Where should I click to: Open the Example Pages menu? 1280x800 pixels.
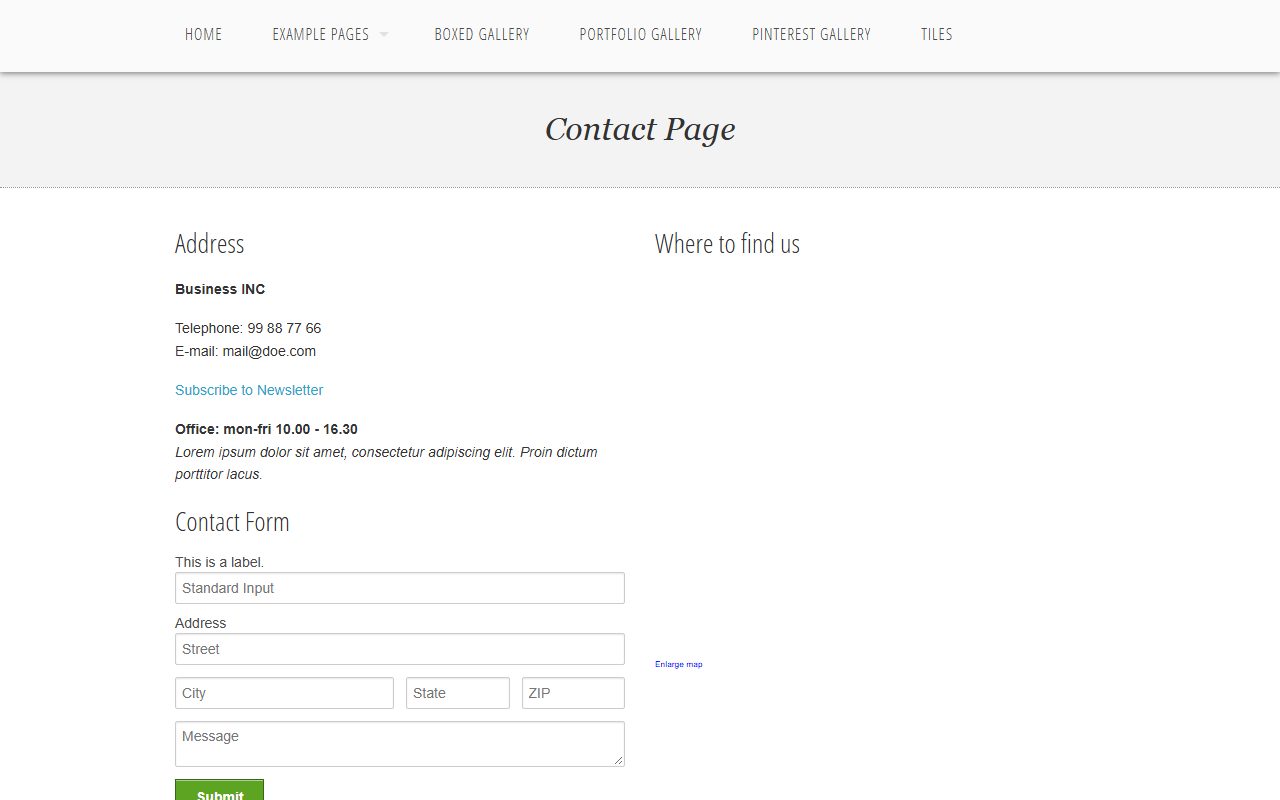(x=320, y=34)
